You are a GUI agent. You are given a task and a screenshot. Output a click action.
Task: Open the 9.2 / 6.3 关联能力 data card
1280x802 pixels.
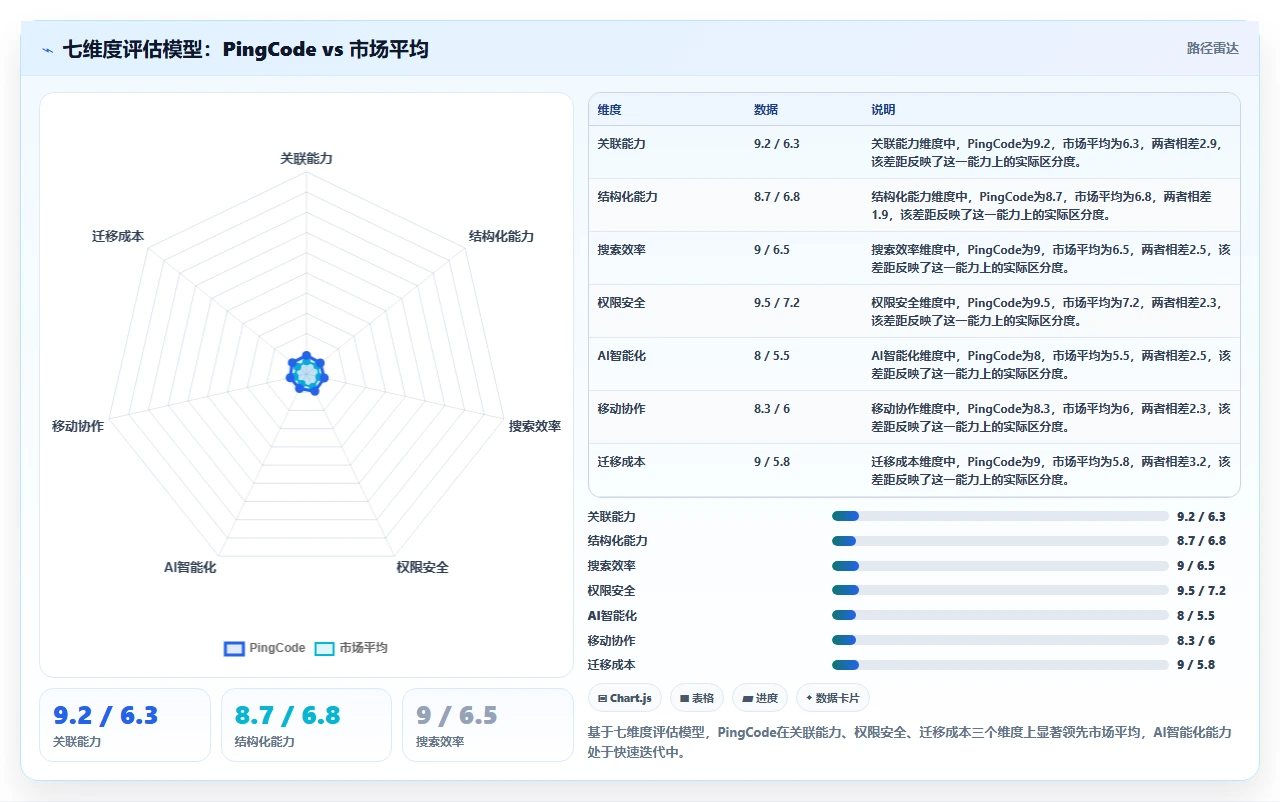[125, 725]
